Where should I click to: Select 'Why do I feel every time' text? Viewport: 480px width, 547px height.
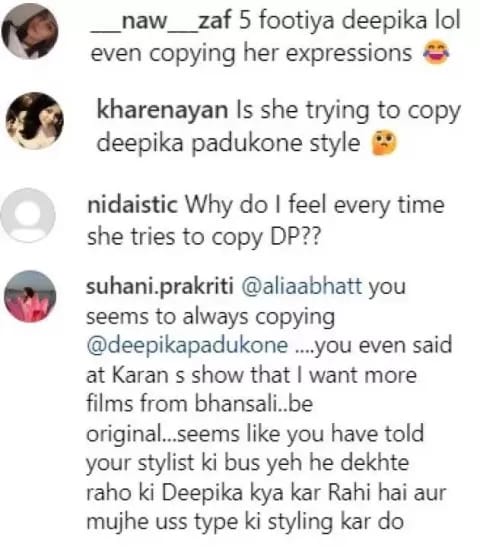pos(314,205)
